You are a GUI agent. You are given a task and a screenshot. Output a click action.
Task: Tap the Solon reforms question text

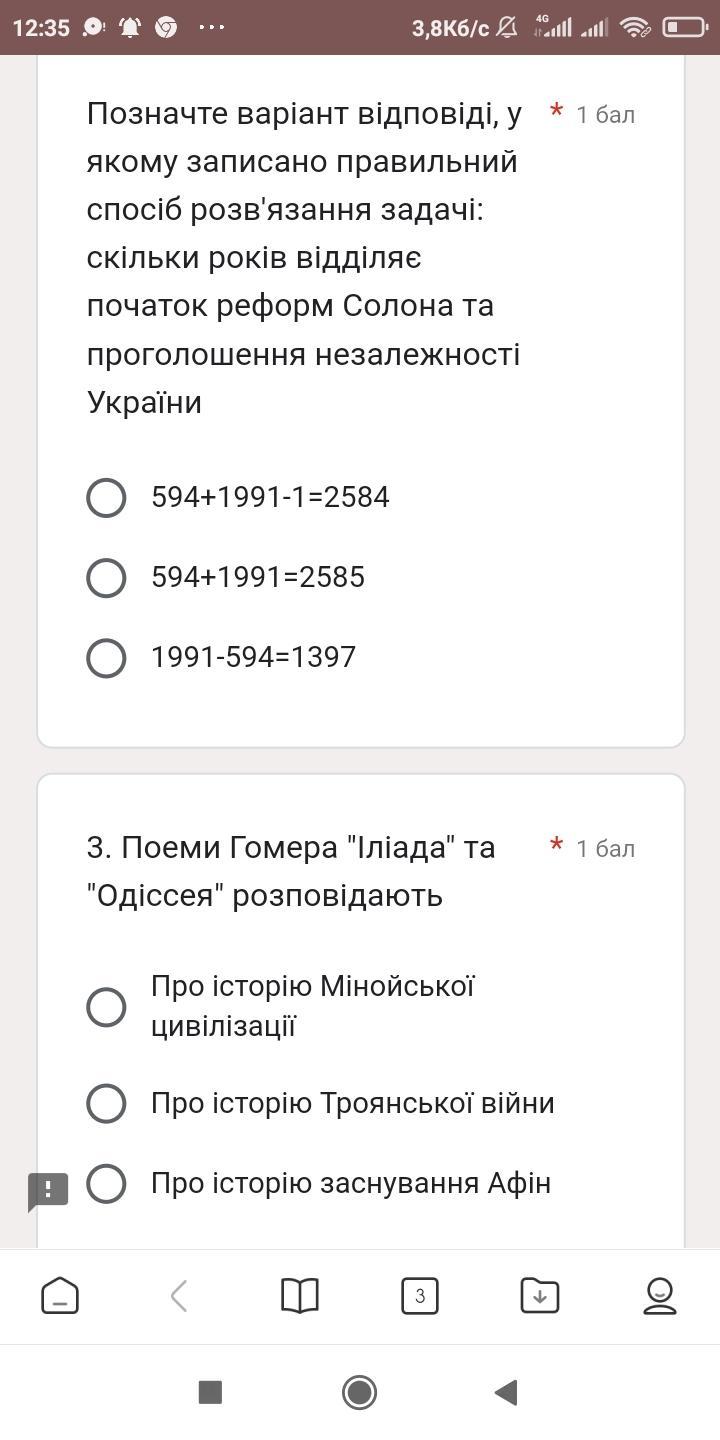point(304,258)
